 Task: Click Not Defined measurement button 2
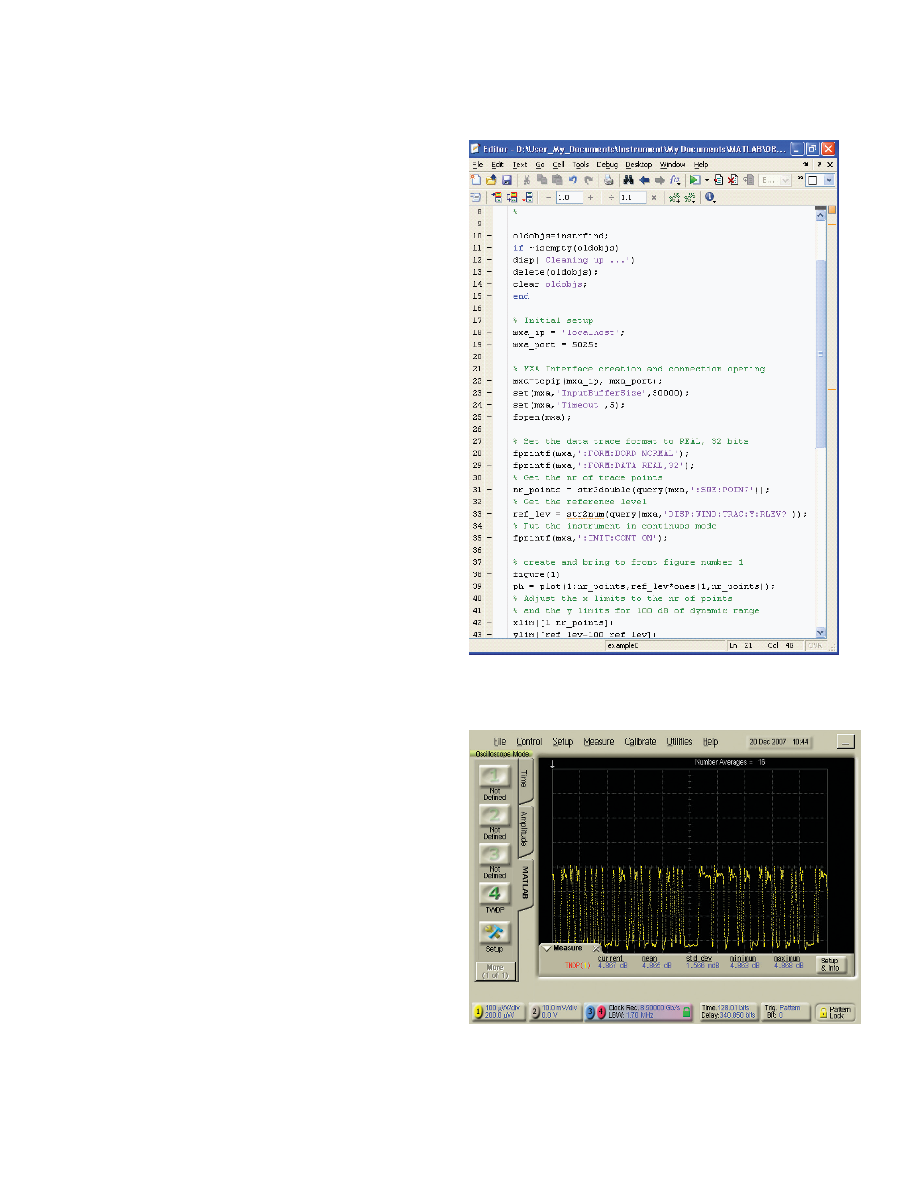point(494,816)
